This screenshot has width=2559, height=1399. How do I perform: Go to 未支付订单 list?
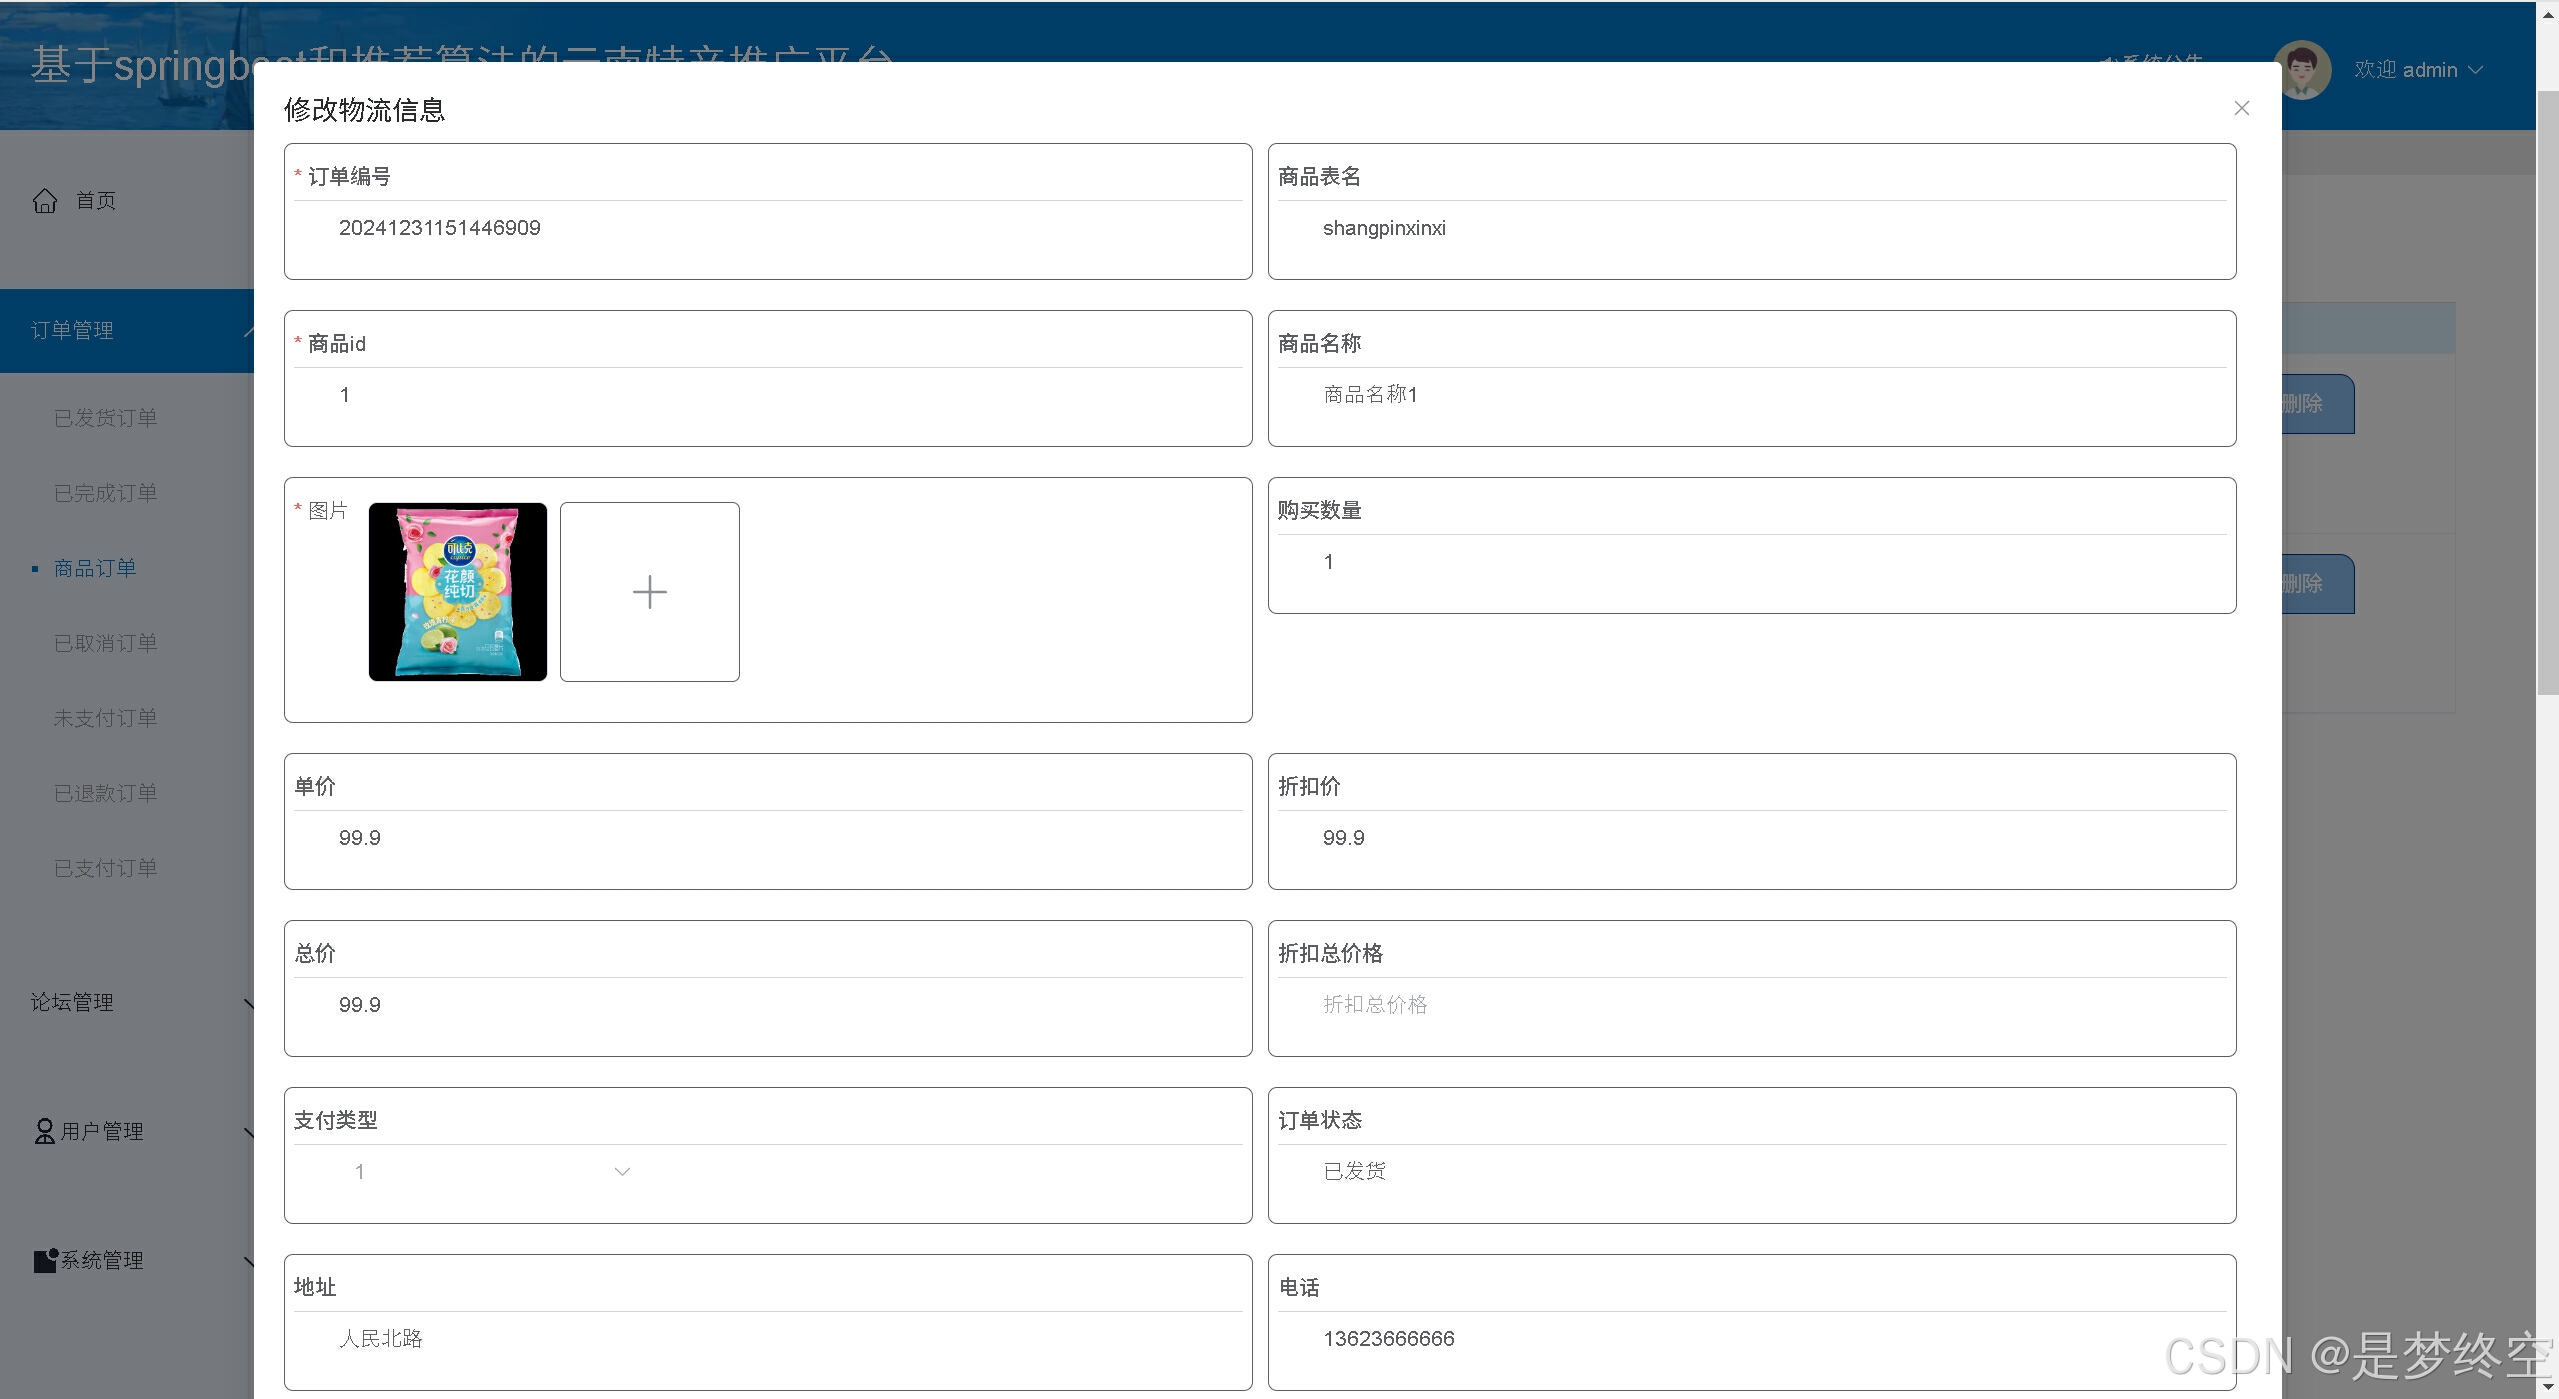pos(106,718)
